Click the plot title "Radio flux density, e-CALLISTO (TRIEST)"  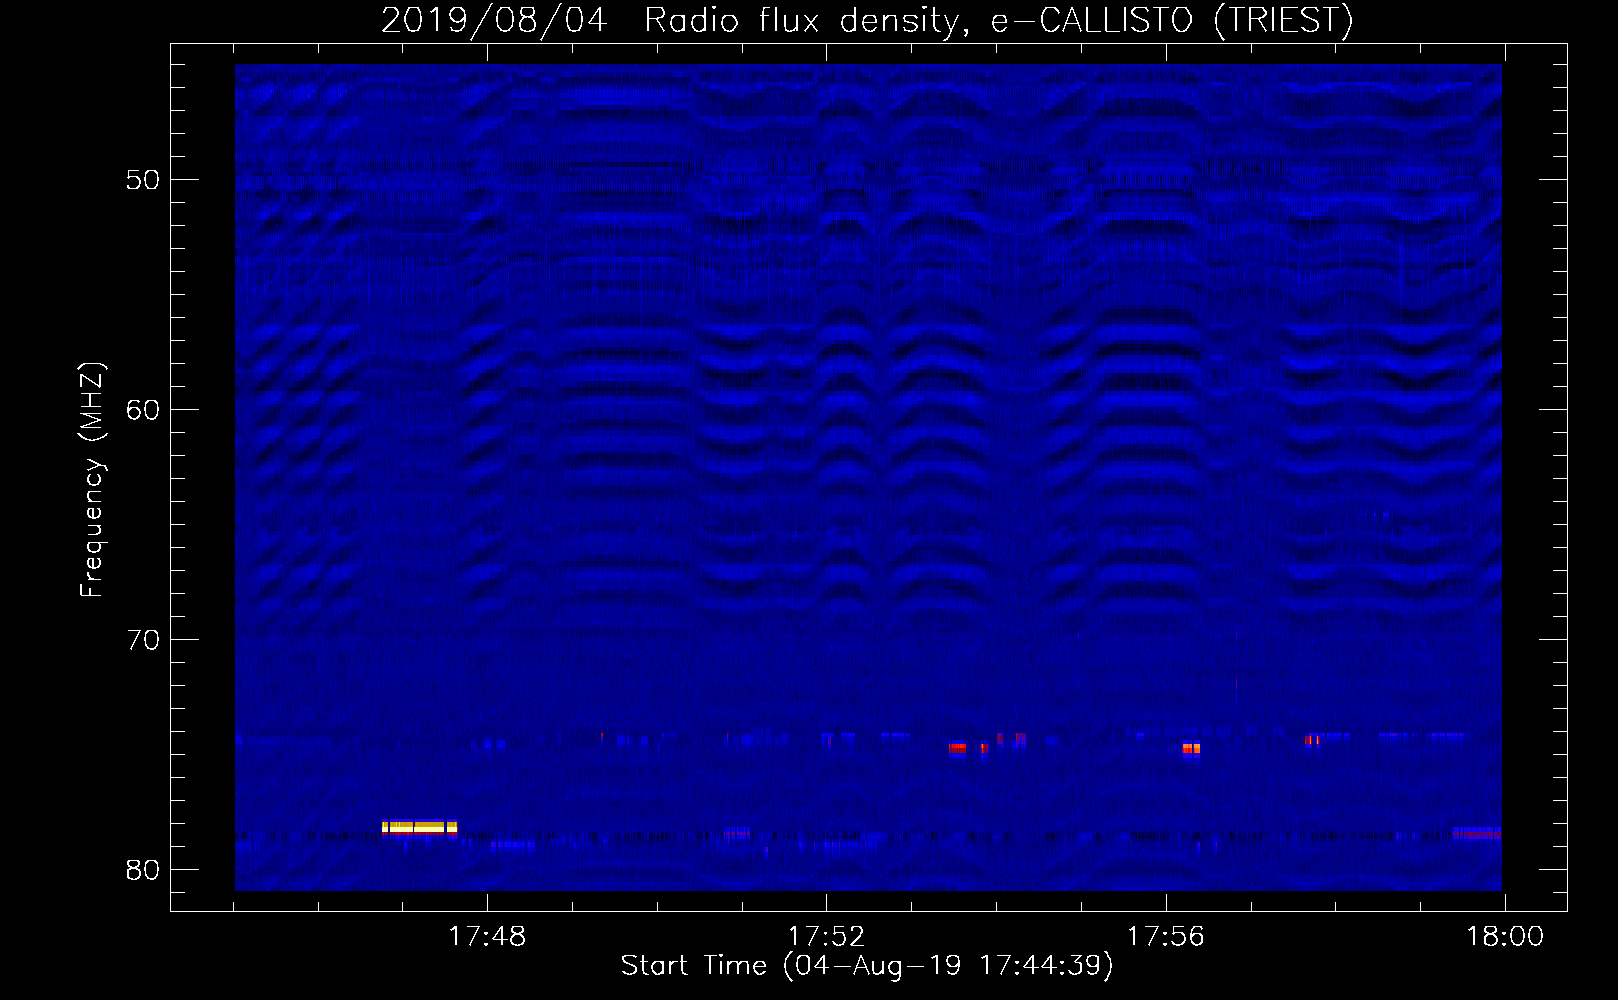pos(999,20)
